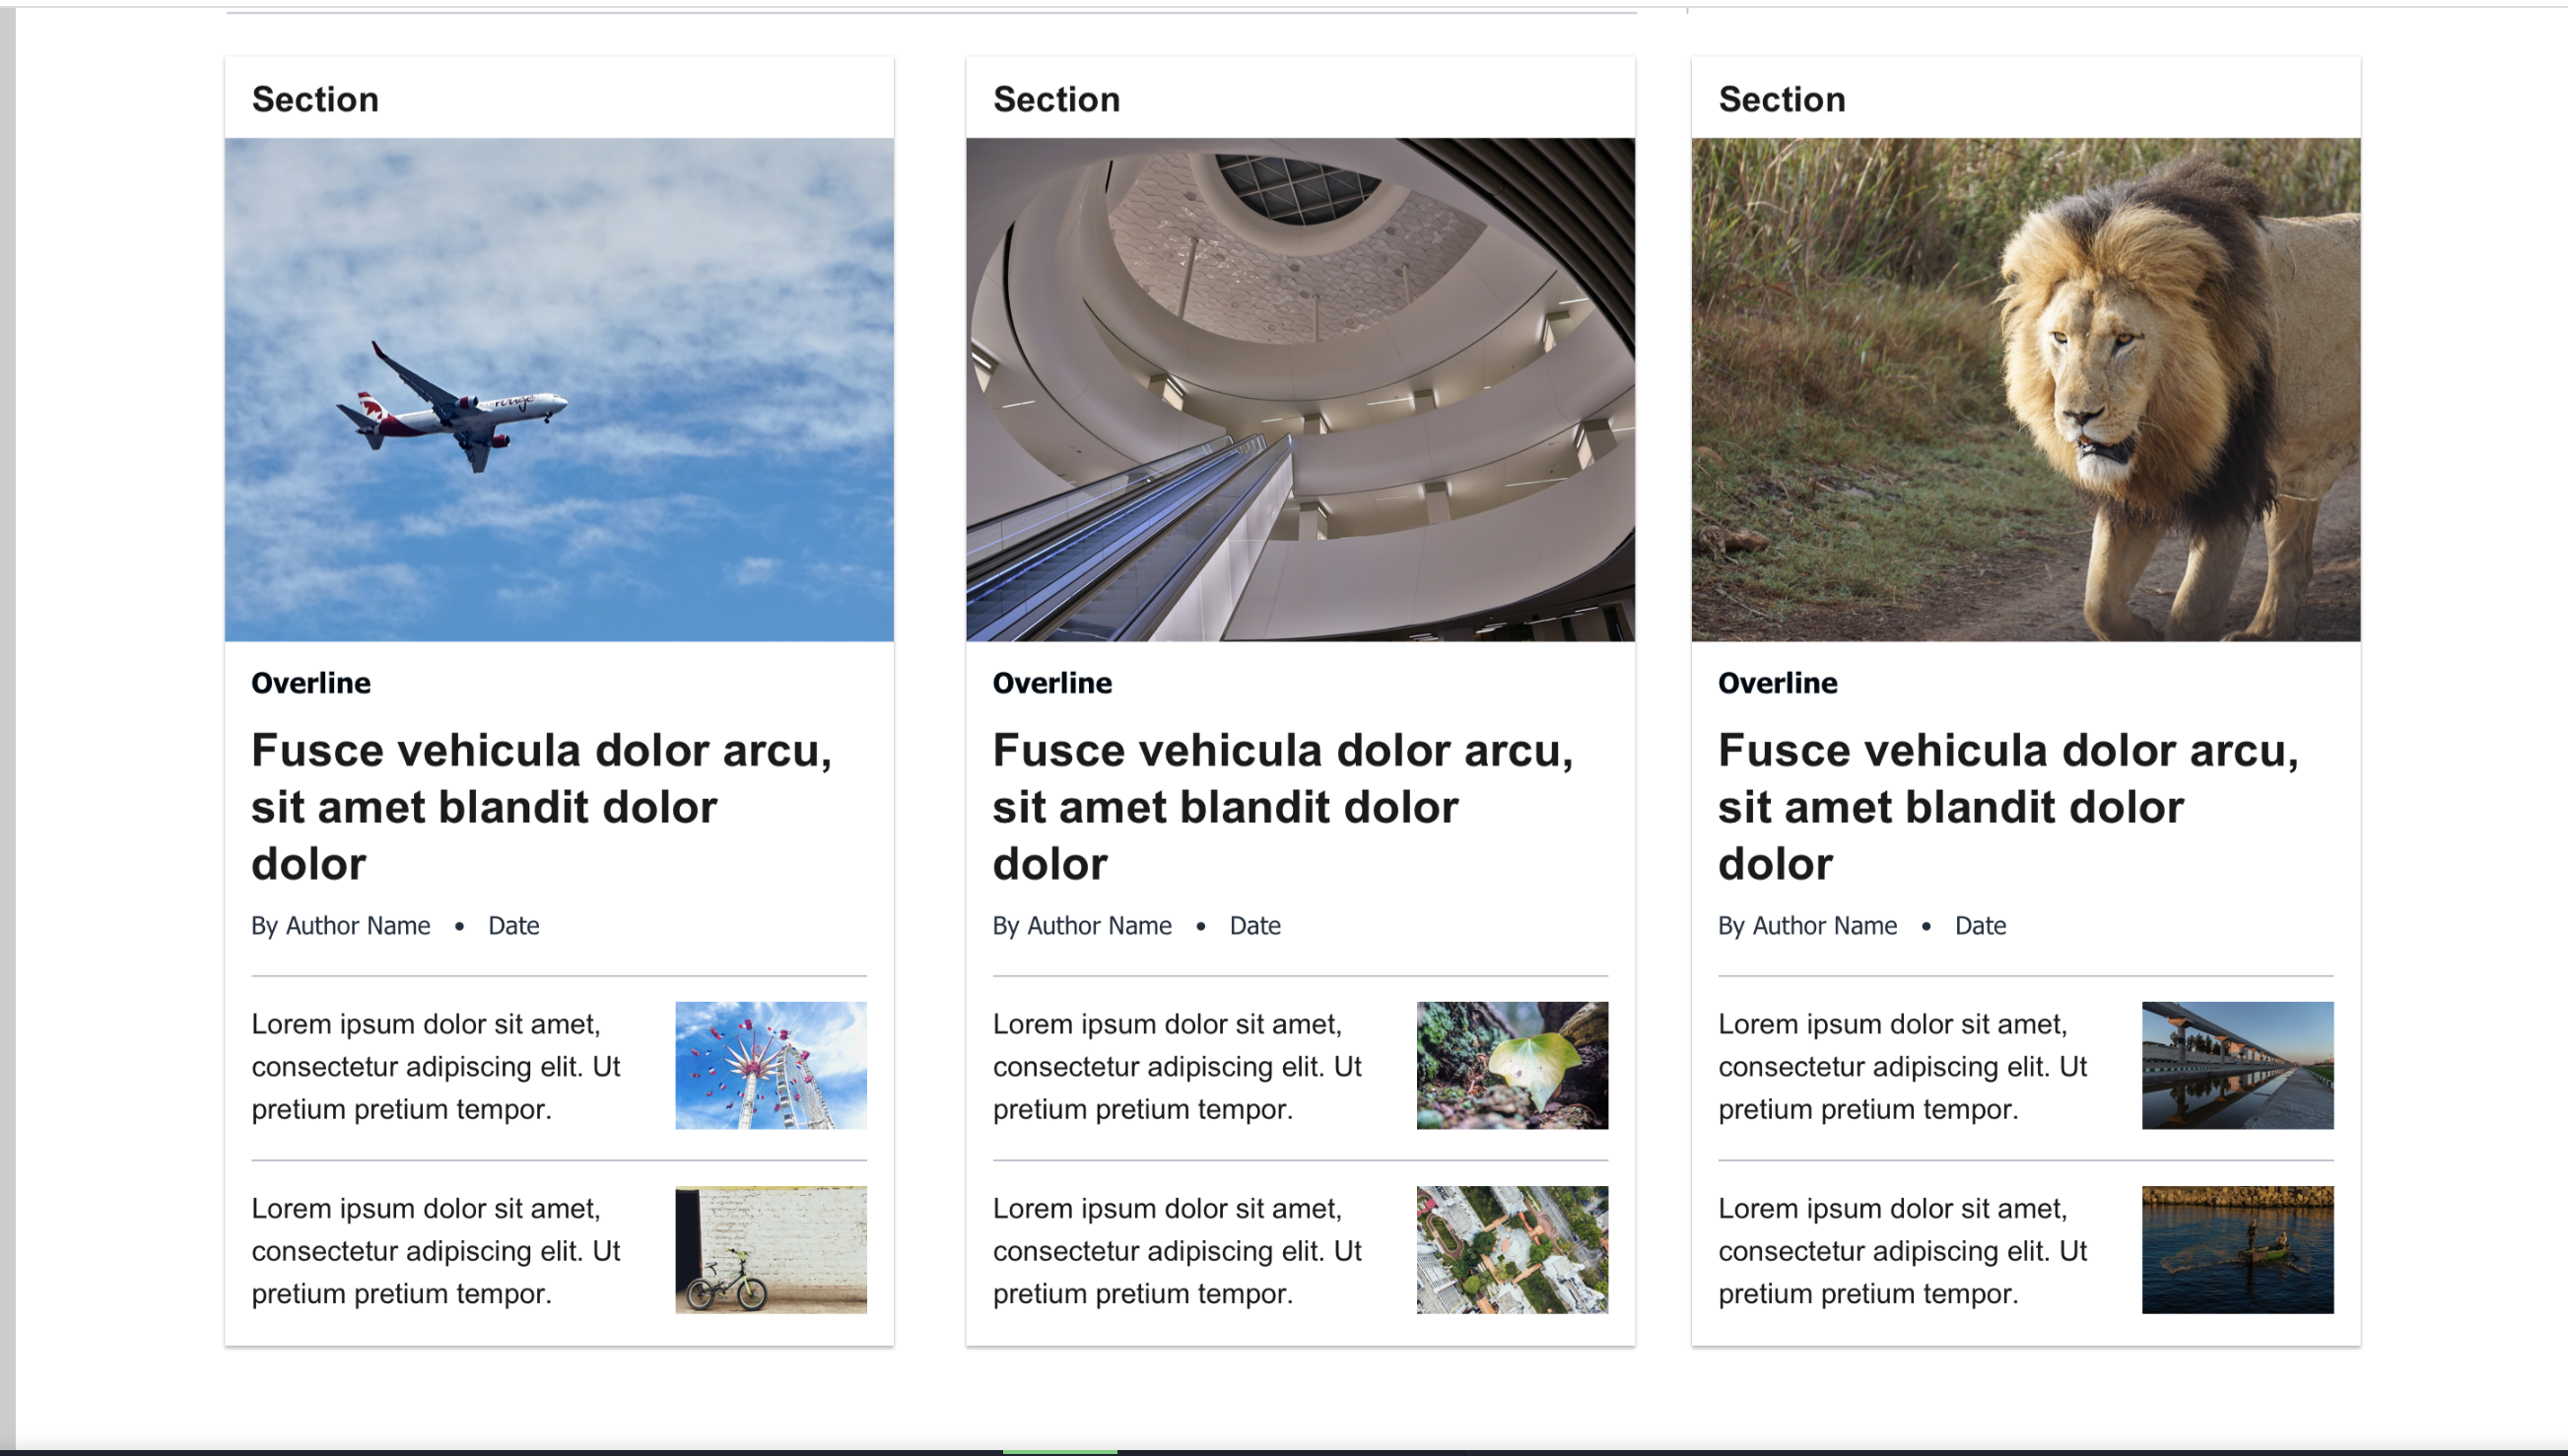Image resolution: width=2568 pixels, height=1456 pixels.
Task: Click the headline under the lion image
Action: point(2008,806)
